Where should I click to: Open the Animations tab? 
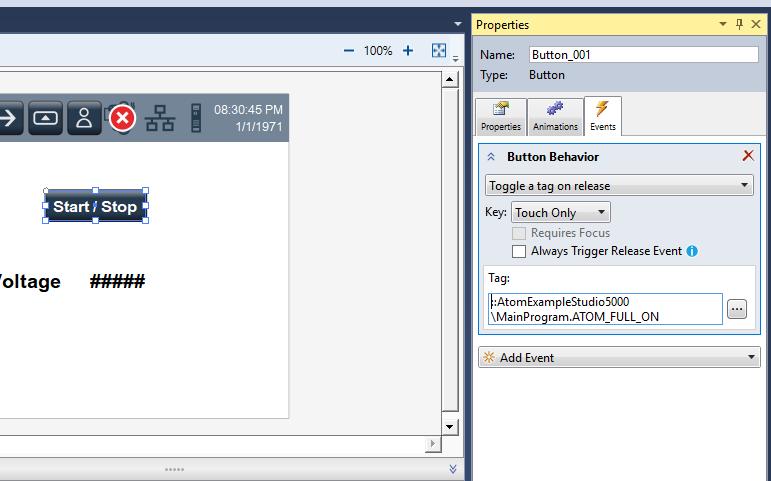click(556, 117)
